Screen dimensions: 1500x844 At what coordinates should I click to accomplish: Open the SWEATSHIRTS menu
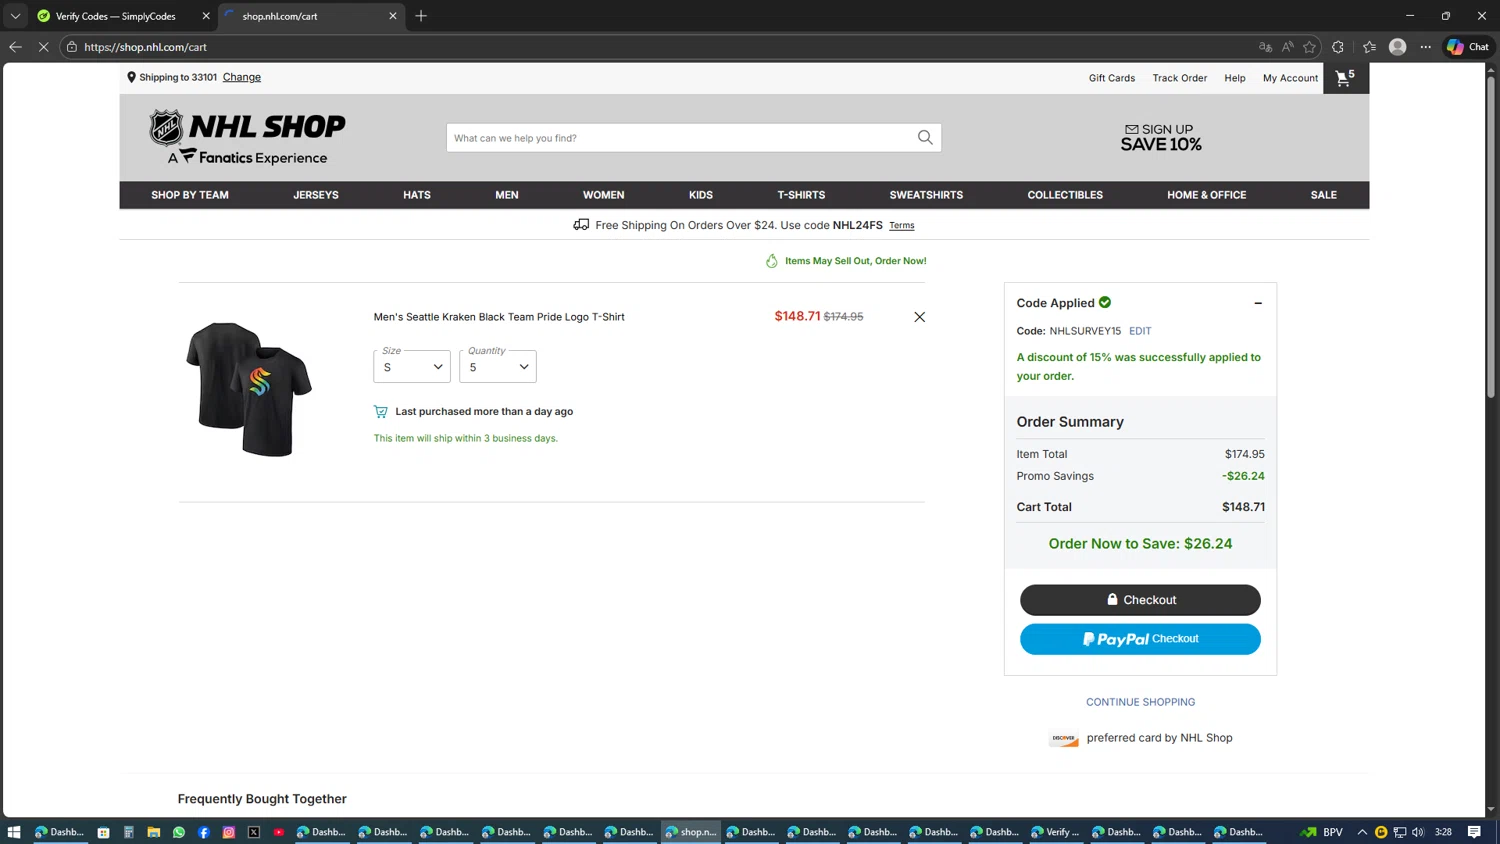coord(926,195)
